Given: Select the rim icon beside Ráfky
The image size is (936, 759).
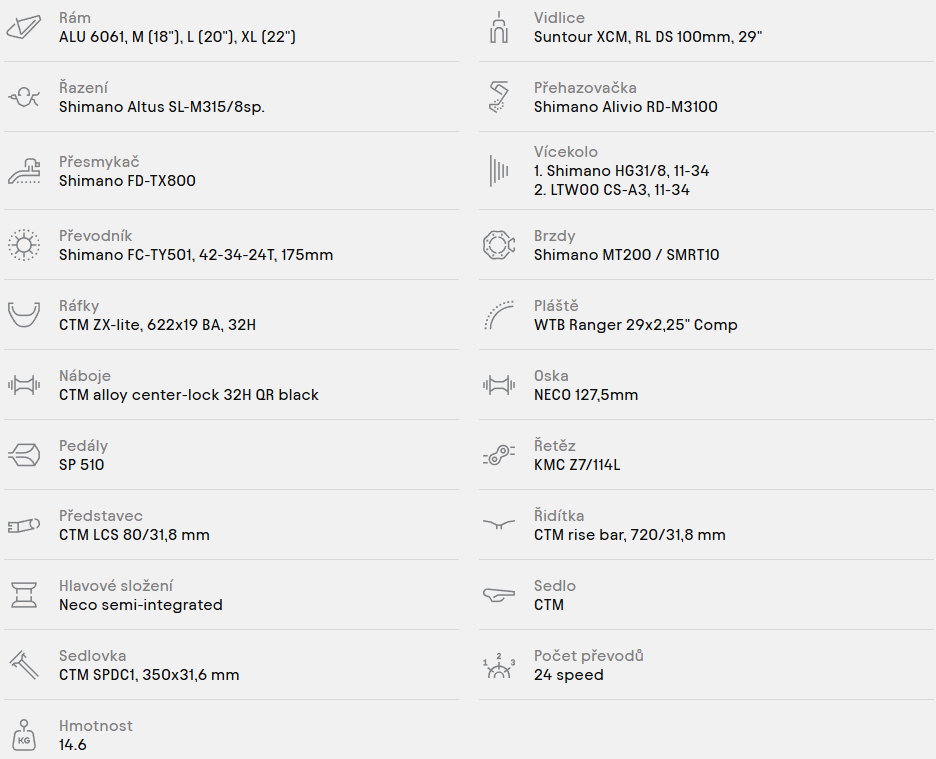Looking at the screenshot, I should 24,315.
